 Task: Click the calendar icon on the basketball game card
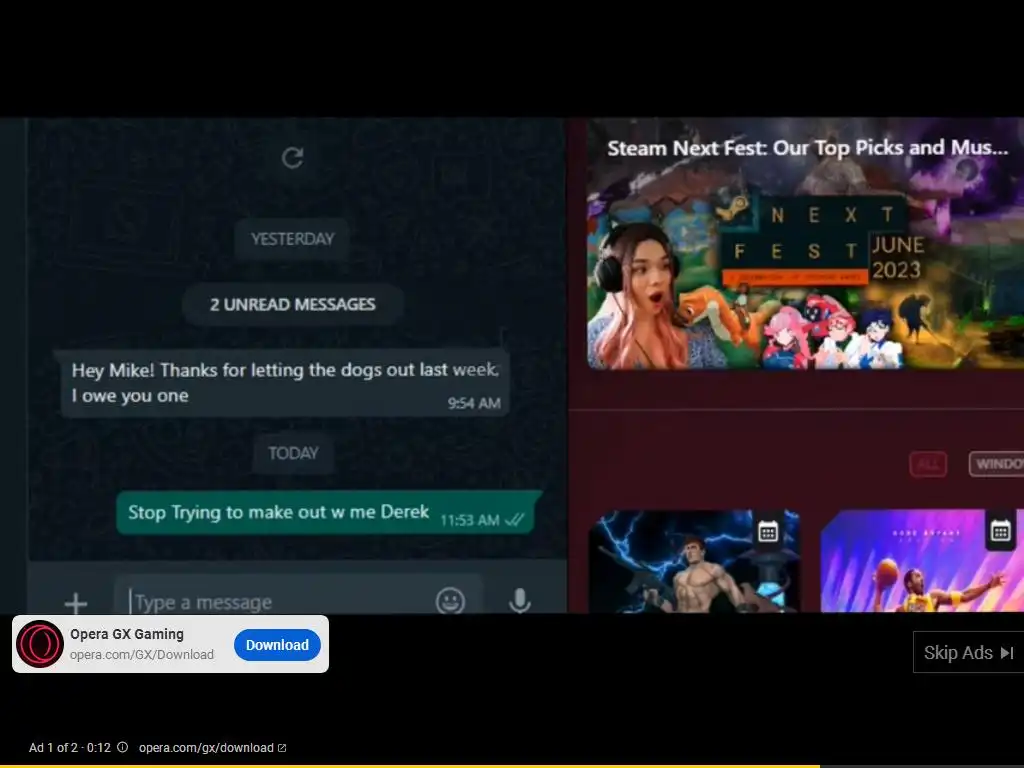click(1000, 530)
